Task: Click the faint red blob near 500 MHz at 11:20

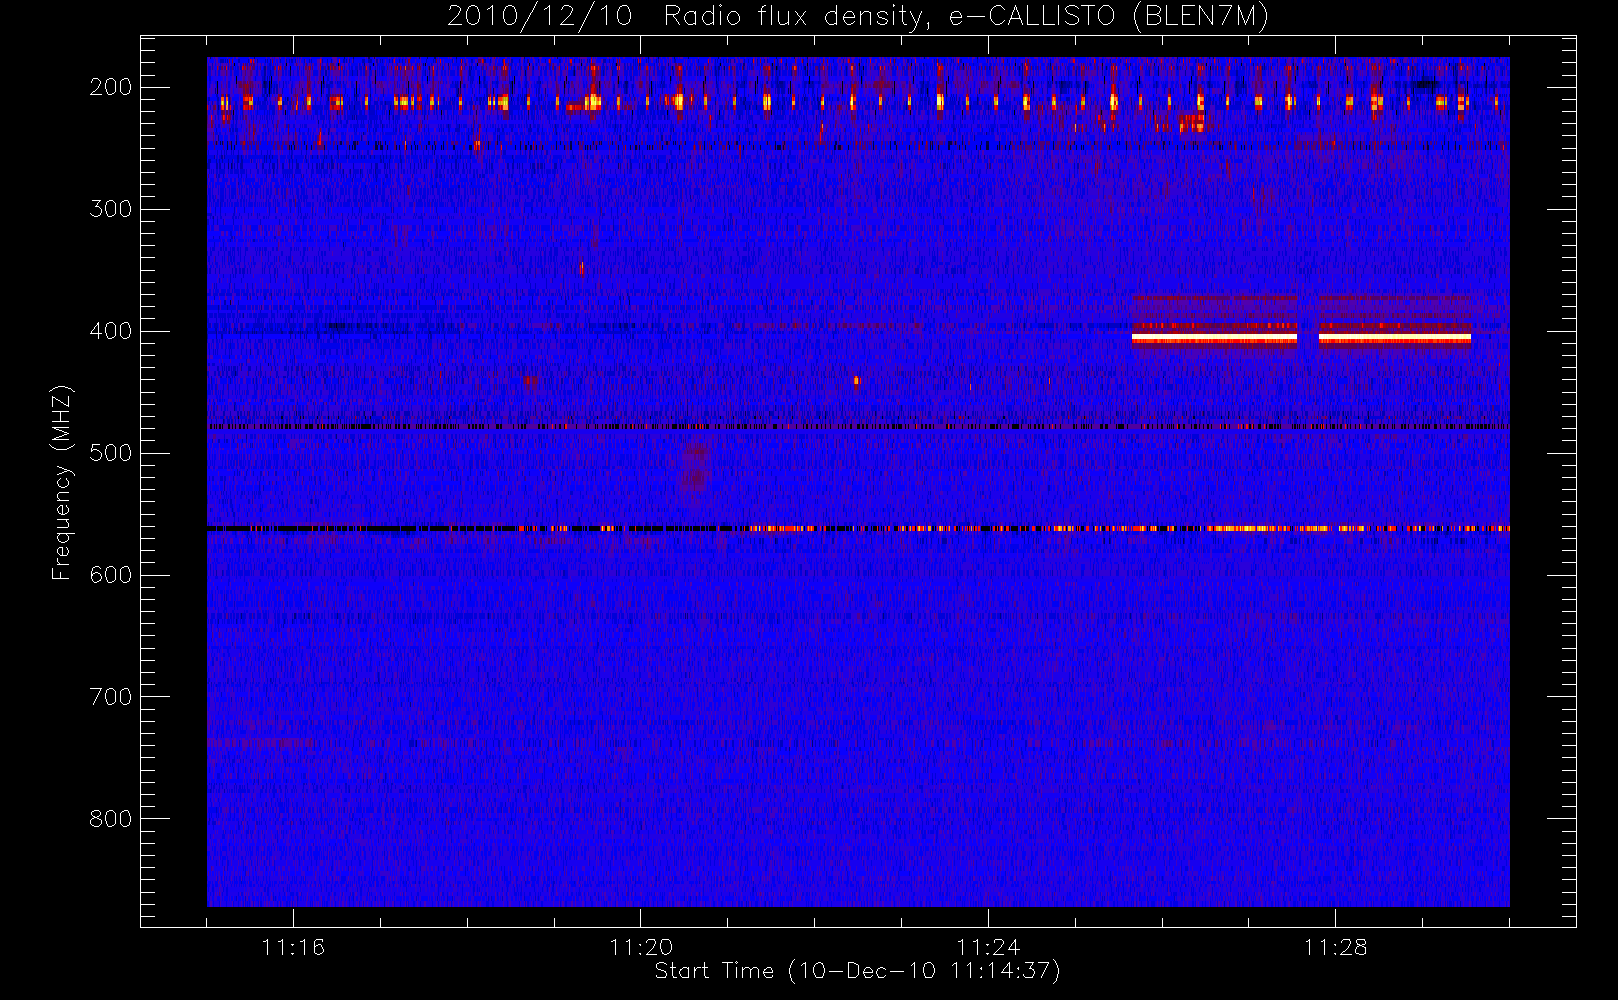Action: pos(694,469)
